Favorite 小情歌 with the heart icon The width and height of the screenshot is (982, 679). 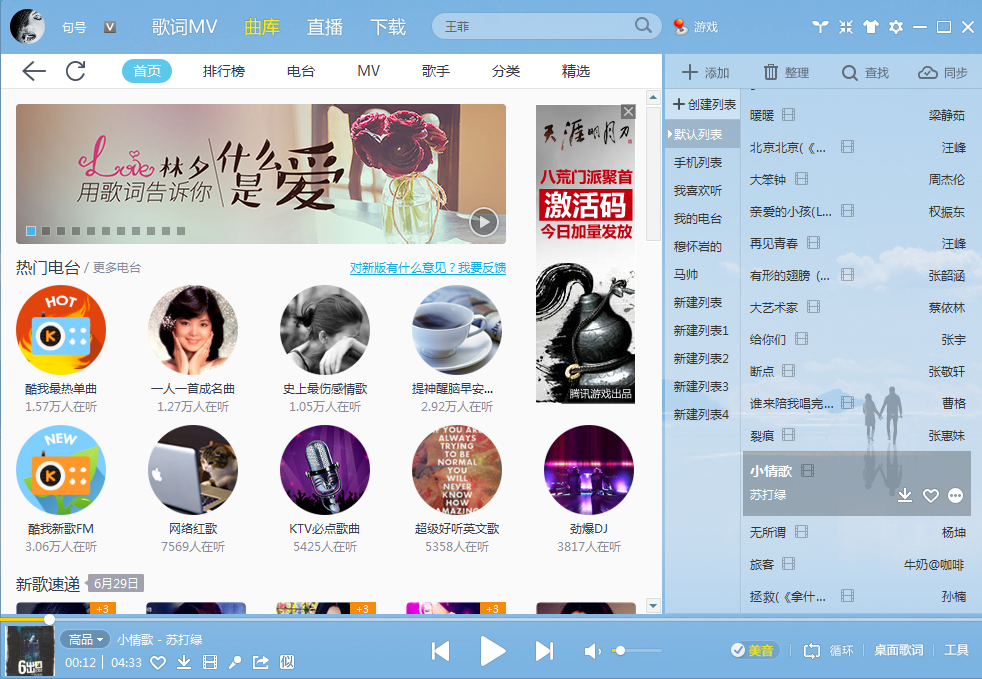tap(931, 496)
